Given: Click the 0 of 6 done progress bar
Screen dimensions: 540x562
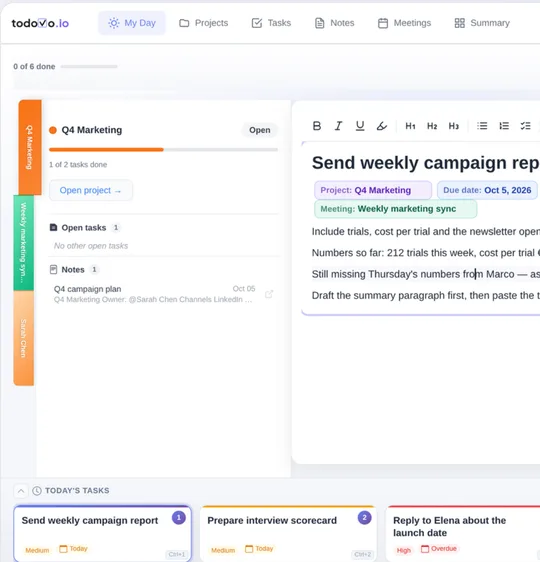Looking at the screenshot, I should click(x=89, y=66).
